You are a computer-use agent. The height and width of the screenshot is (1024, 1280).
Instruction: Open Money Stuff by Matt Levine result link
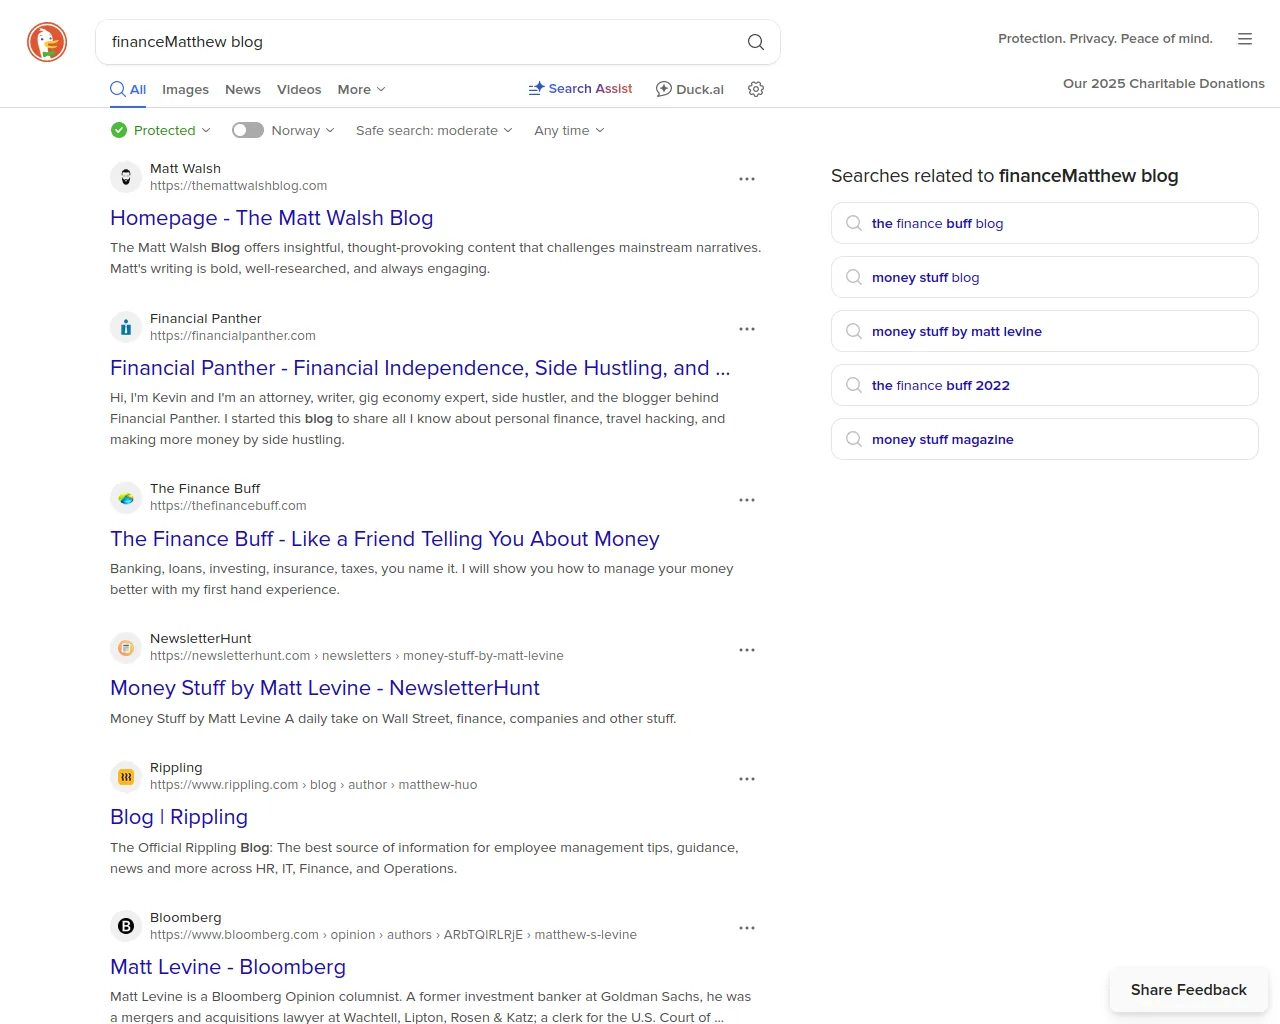[325, 688]
